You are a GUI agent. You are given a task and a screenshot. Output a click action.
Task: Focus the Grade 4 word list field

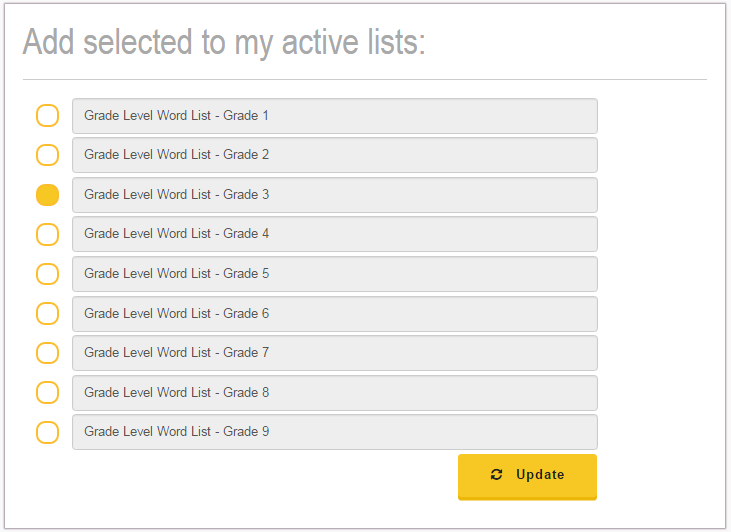coord(334,234)
